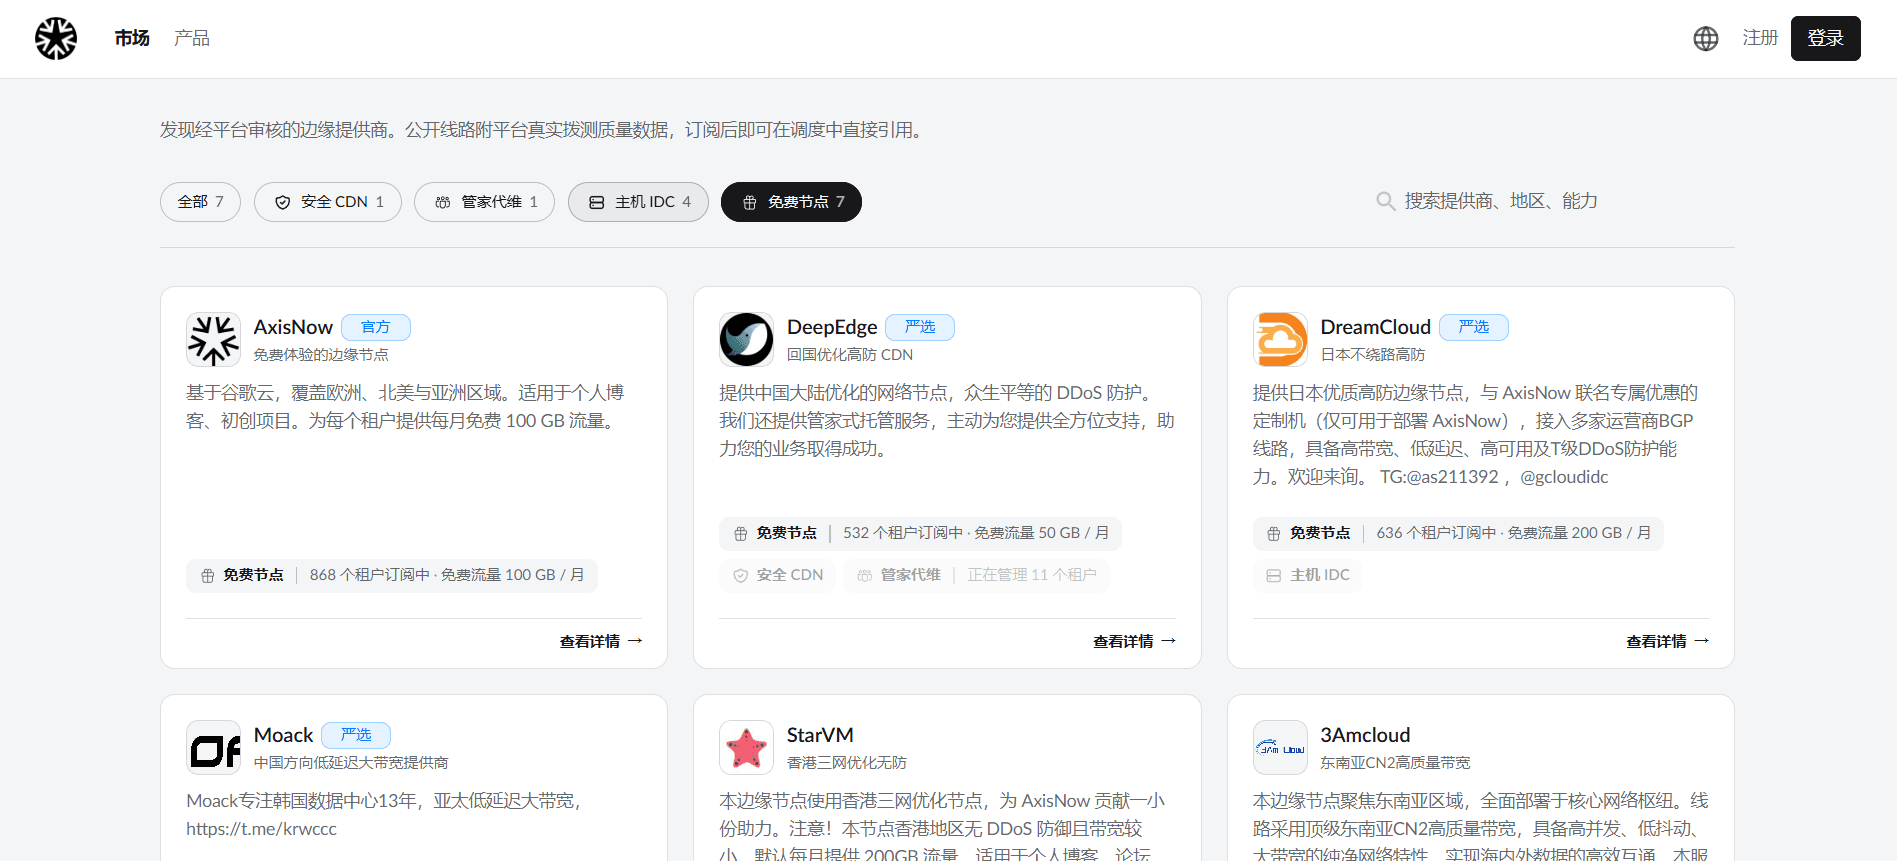Image resolution: width=1897 pixels, height=861 pixels.
Task: Filter by 管家代维 category
Action: [x=485, y=202]
